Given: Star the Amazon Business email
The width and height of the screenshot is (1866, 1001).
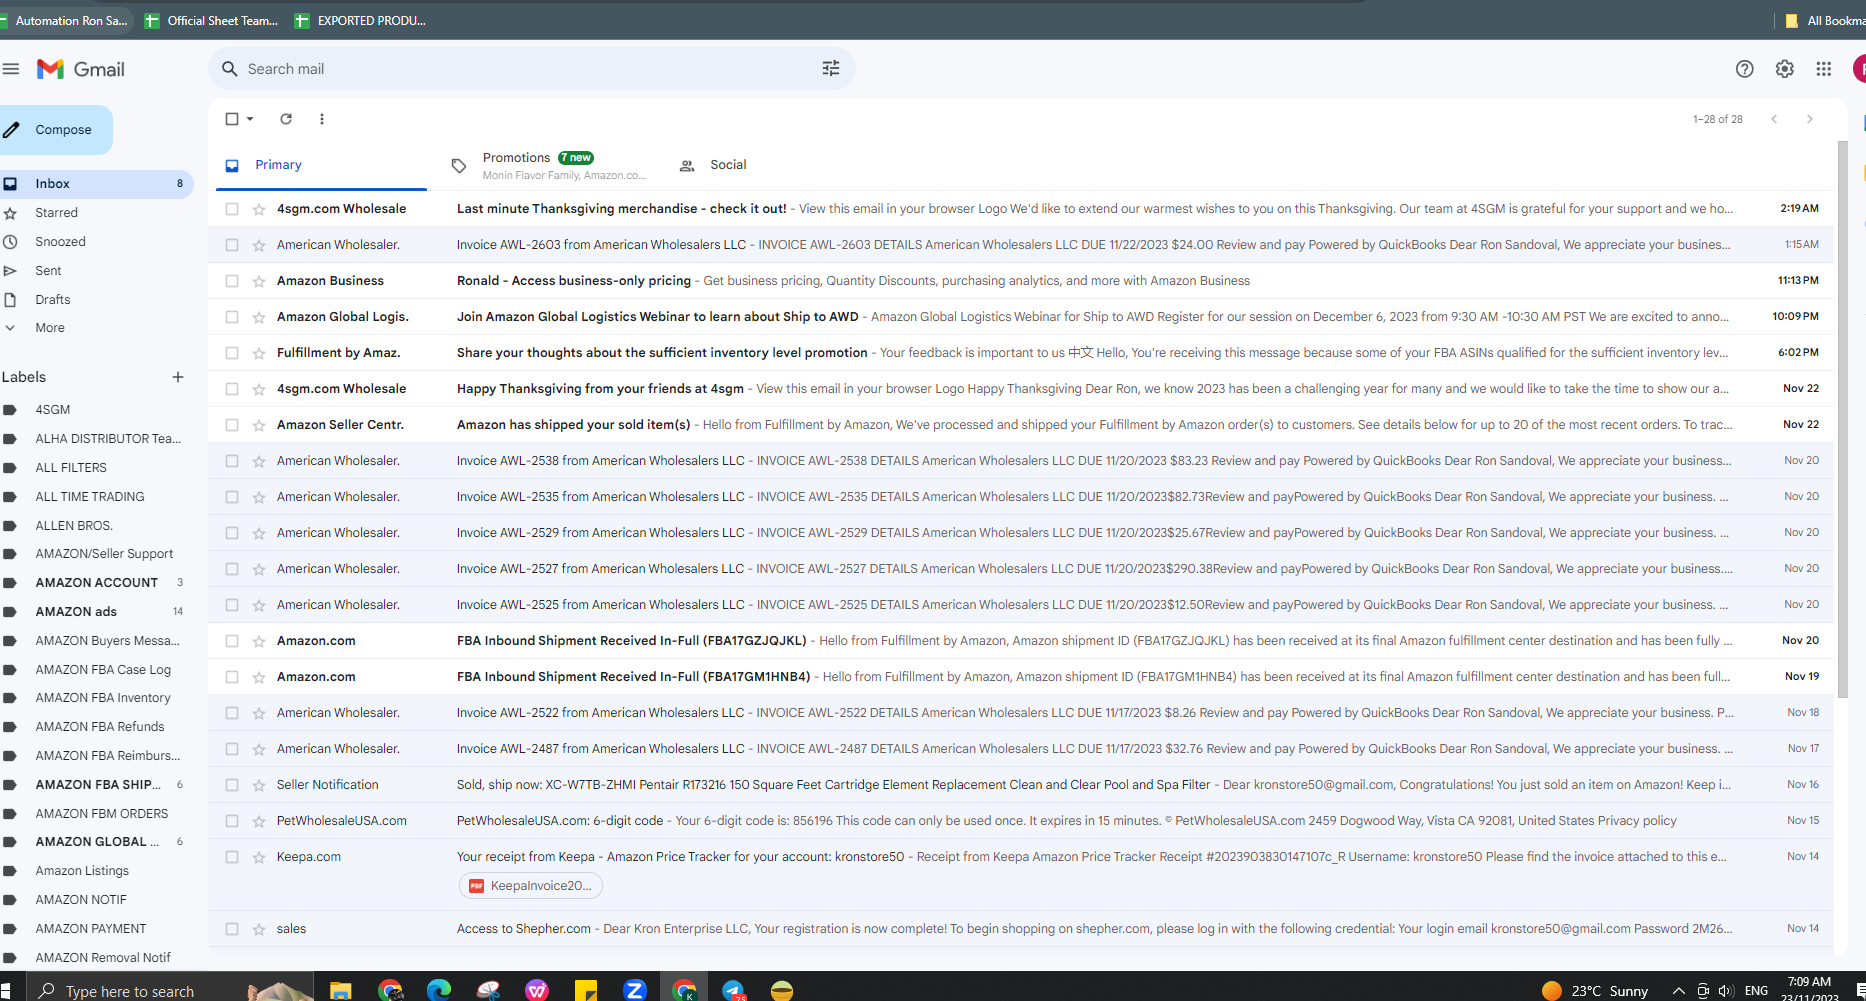Looking at the screenshot, I should point(259,281).
